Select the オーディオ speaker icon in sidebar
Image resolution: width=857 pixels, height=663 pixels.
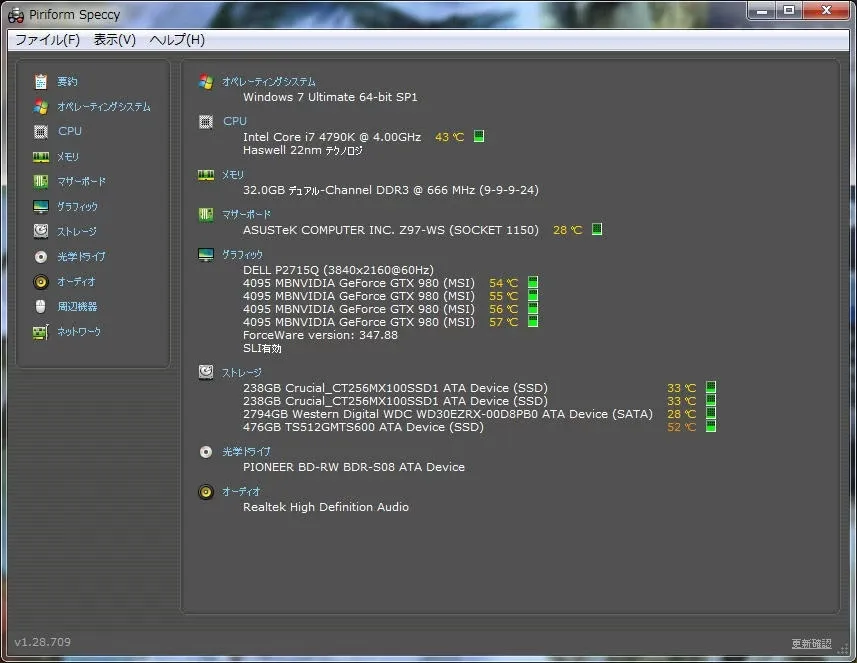(41, 281)
